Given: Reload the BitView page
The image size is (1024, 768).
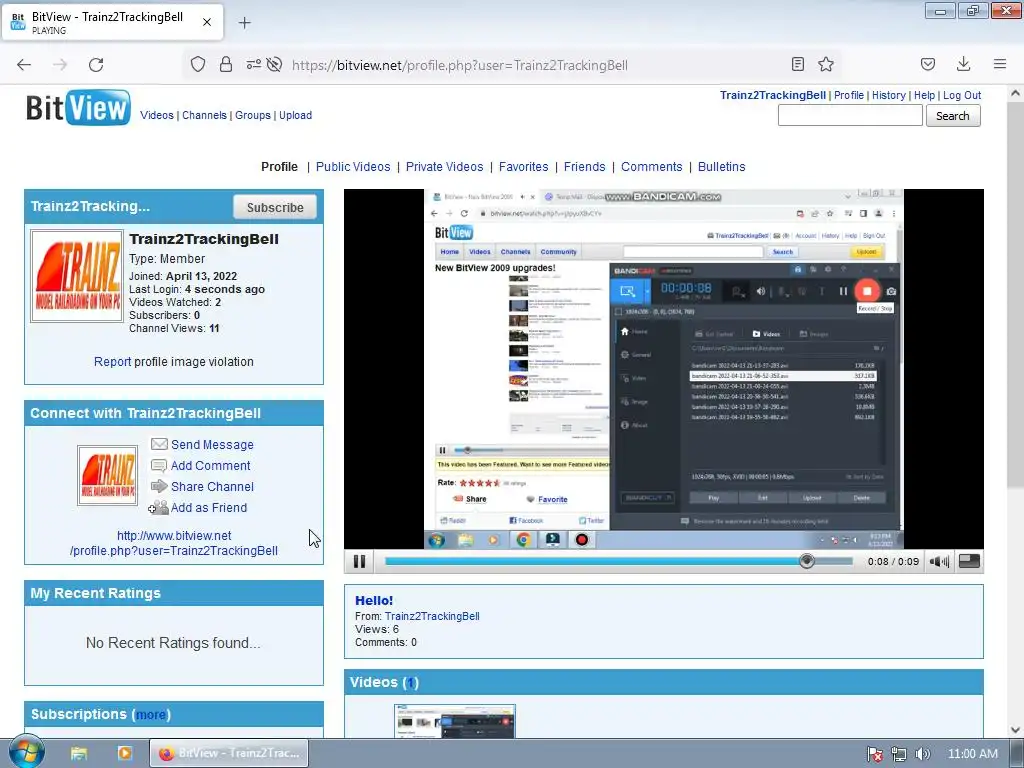Looking at the screenshot, I should [96, 65].
